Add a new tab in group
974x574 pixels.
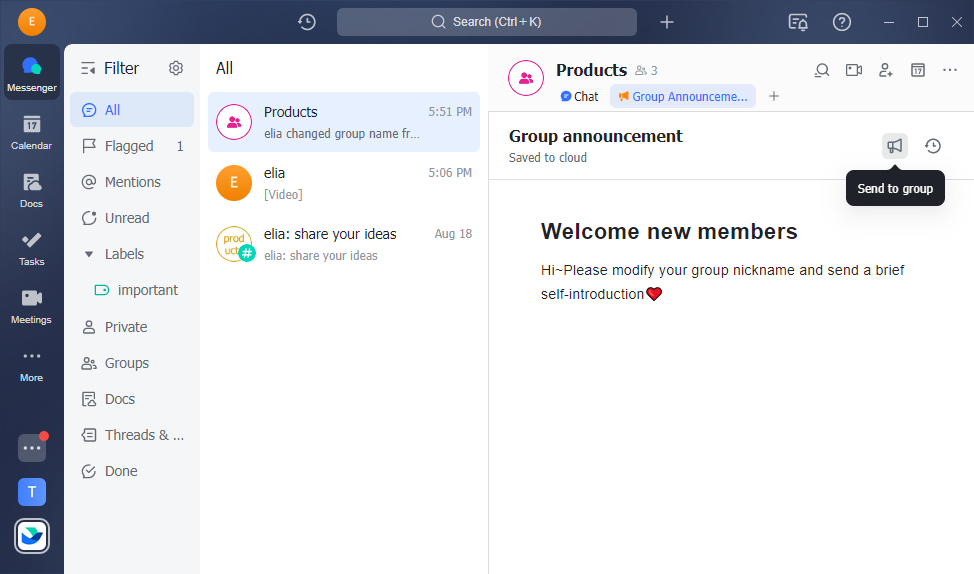point(774,97)
